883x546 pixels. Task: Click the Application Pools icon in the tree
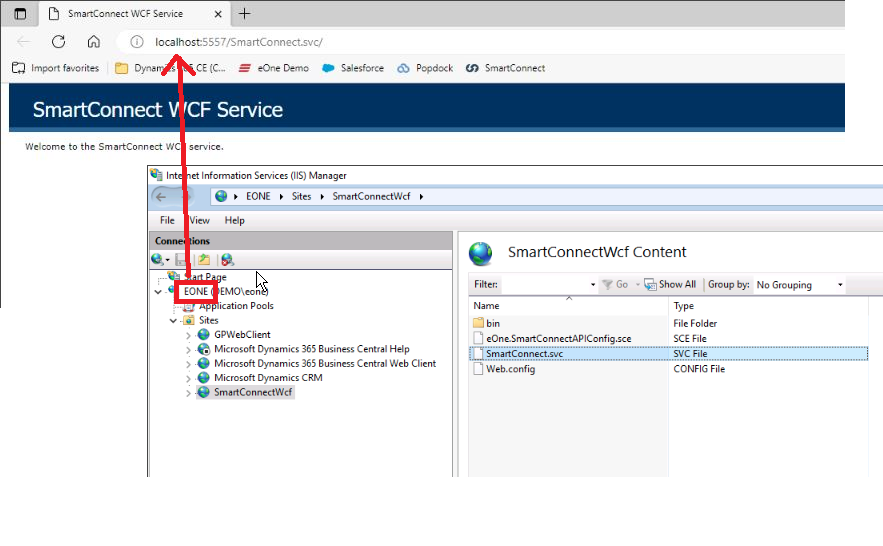pyautogui.click(x=189, y=306)
